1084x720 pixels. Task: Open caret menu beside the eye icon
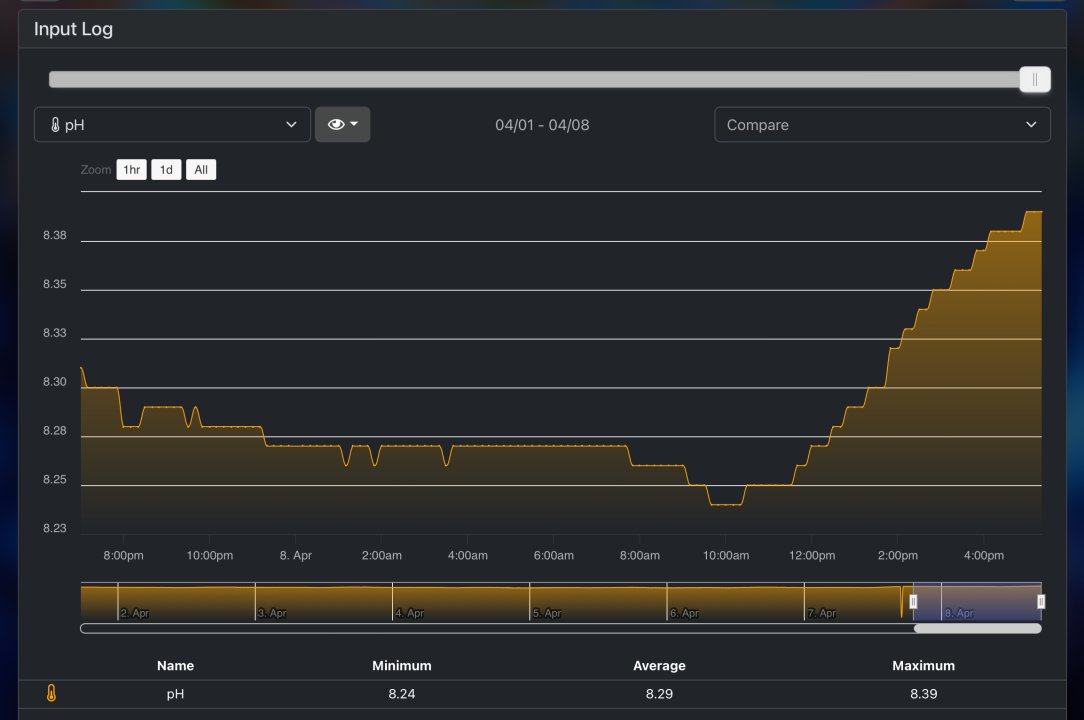355,125
